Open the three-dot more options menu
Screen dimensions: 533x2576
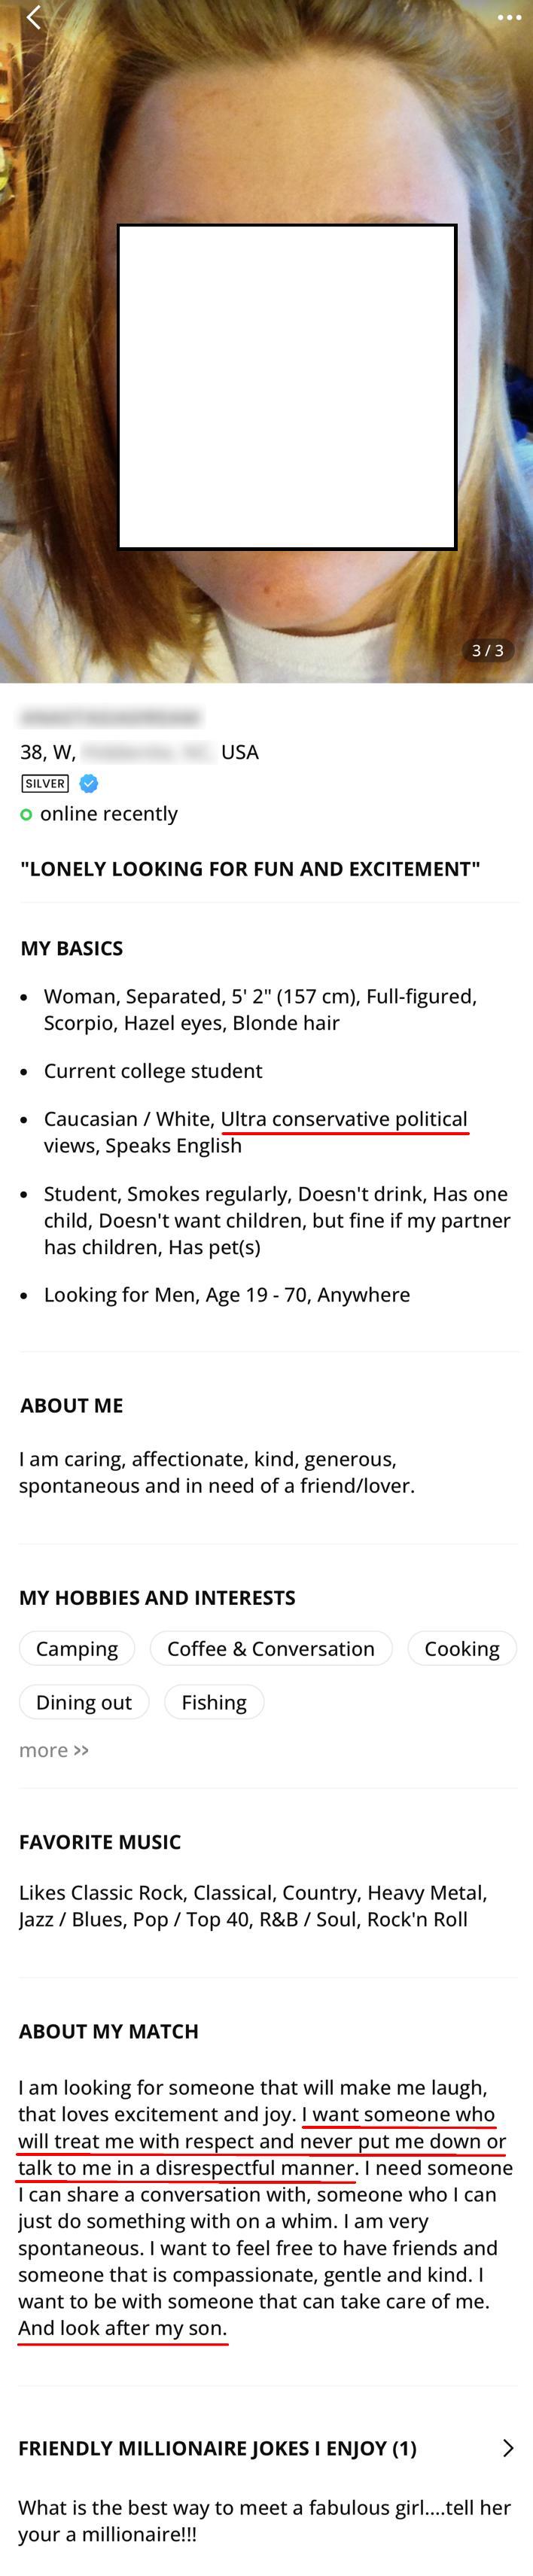(509, 18)
